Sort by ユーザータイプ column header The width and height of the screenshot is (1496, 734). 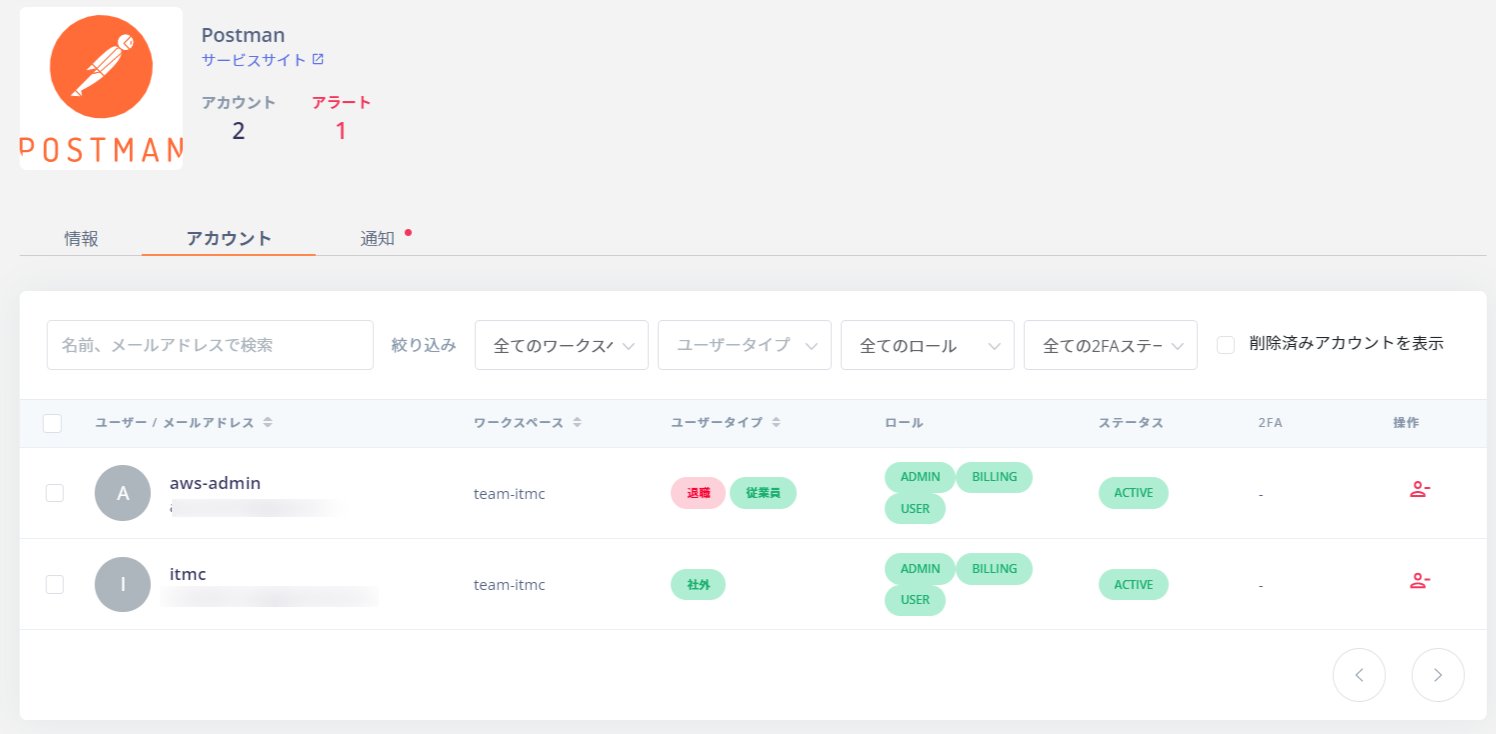click(x=726, y=423)
